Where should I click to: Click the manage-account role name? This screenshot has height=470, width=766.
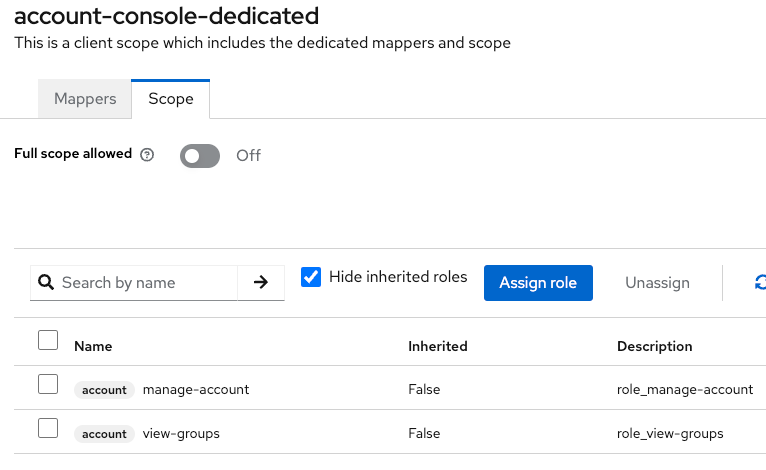(196, 390)
